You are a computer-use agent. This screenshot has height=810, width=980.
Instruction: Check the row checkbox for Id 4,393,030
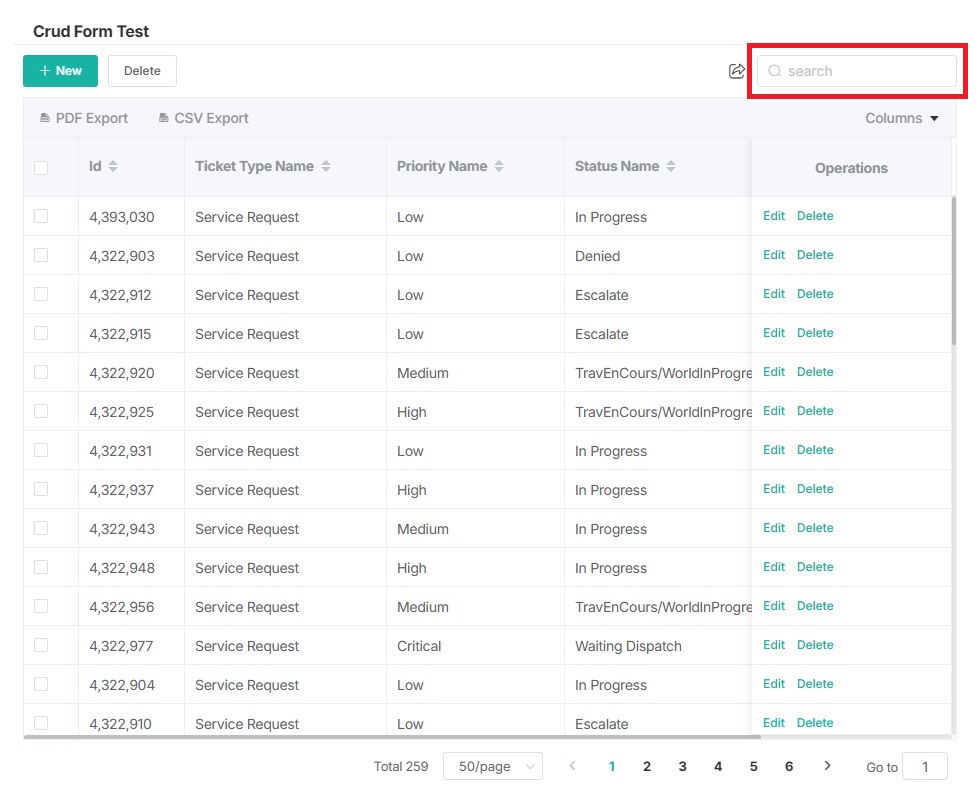pyautogui.click(x=41, y=216)
